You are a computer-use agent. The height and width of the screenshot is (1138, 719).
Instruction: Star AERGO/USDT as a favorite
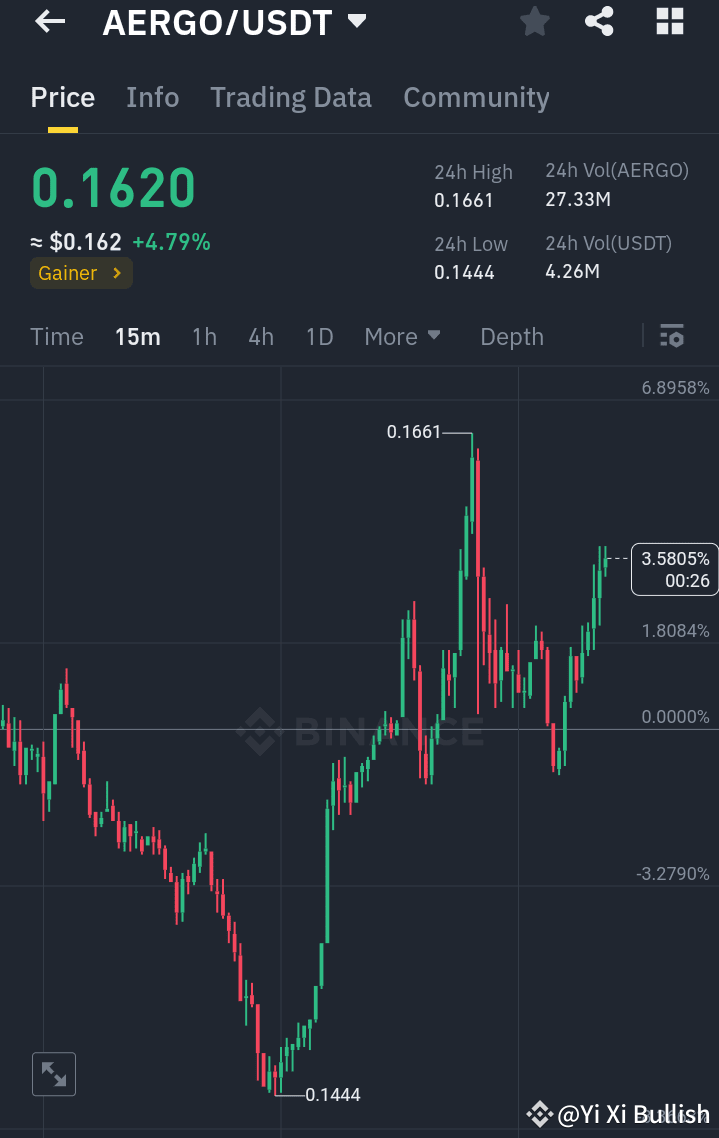pos(534,21)
